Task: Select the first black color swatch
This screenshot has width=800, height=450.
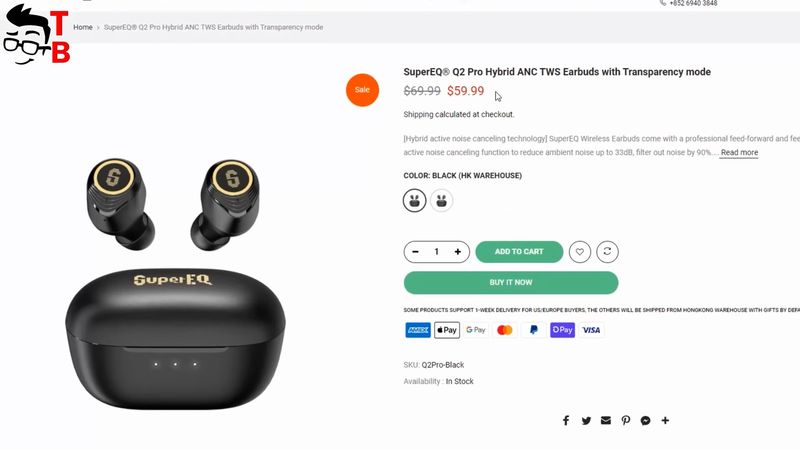Action: pyautogui.click(x=414, y=201)
